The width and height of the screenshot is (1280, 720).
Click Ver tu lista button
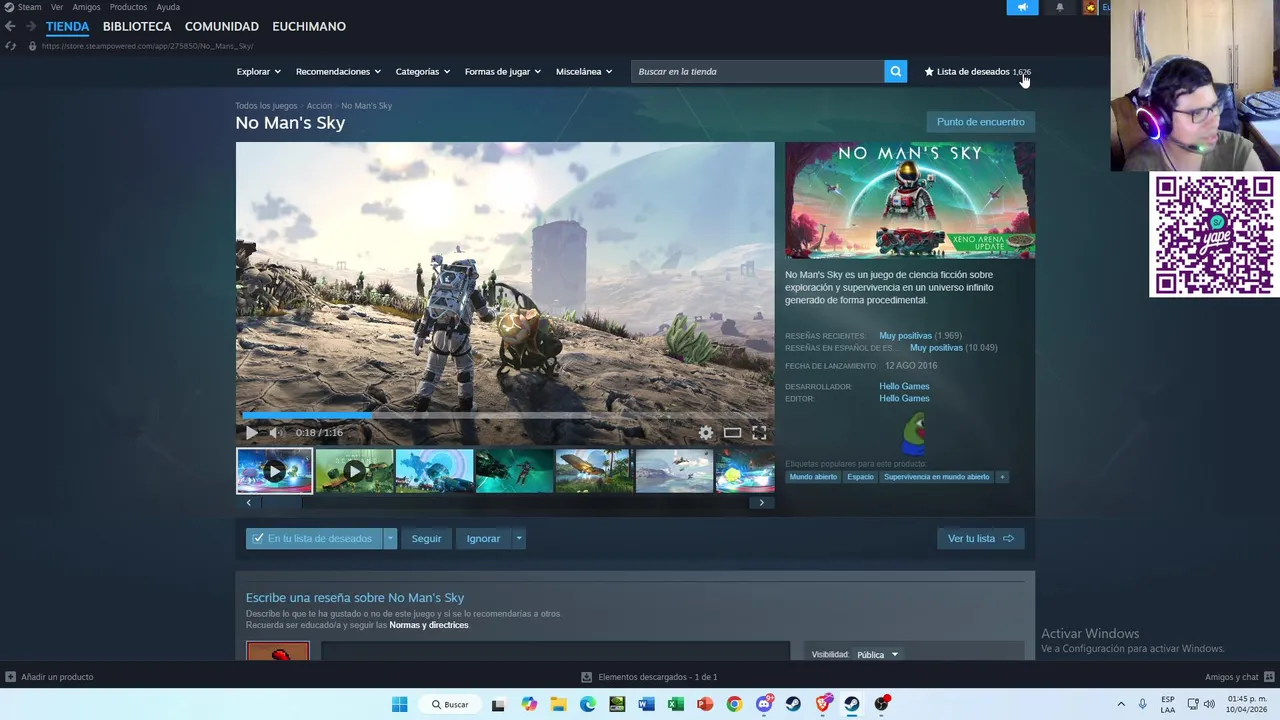pos(981,538)
